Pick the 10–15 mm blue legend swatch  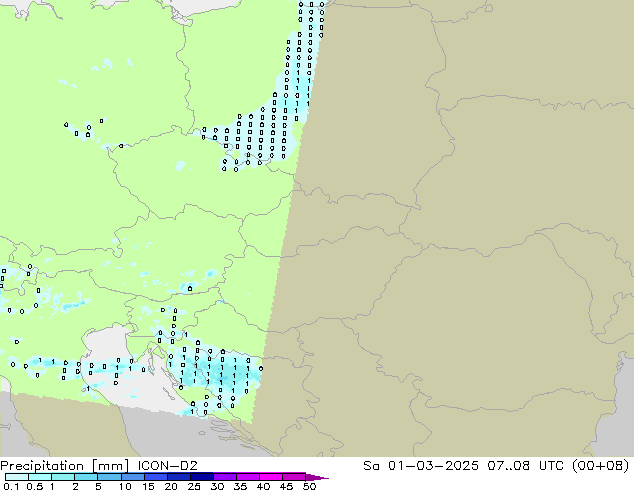tap(132, 477)
